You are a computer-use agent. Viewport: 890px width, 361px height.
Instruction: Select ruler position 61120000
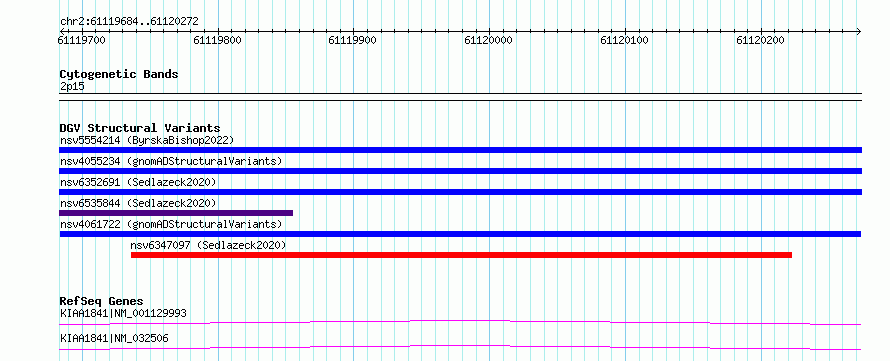point(488,40)
